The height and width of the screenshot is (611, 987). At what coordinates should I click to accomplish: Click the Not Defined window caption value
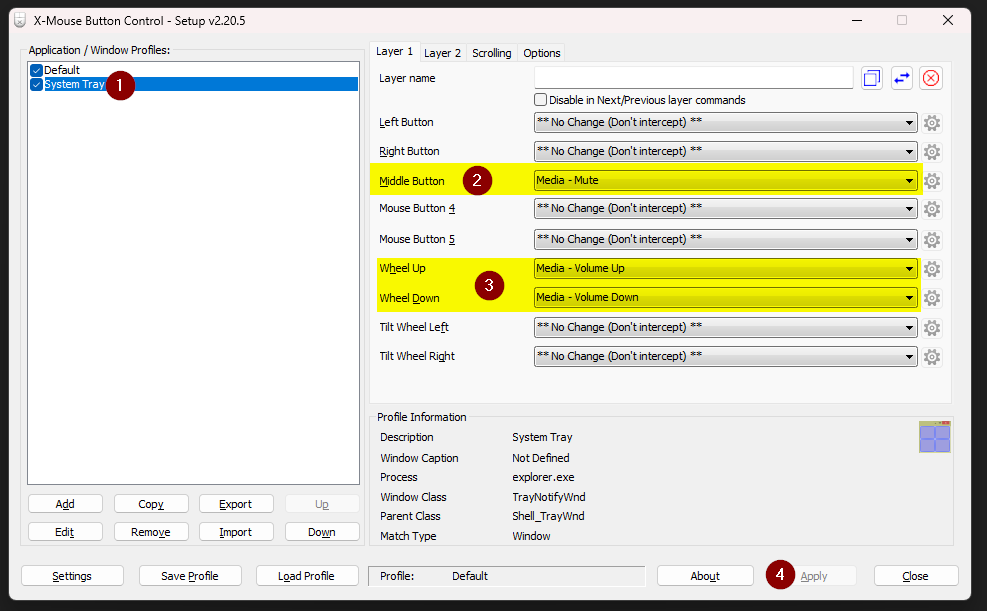(541, 458)
